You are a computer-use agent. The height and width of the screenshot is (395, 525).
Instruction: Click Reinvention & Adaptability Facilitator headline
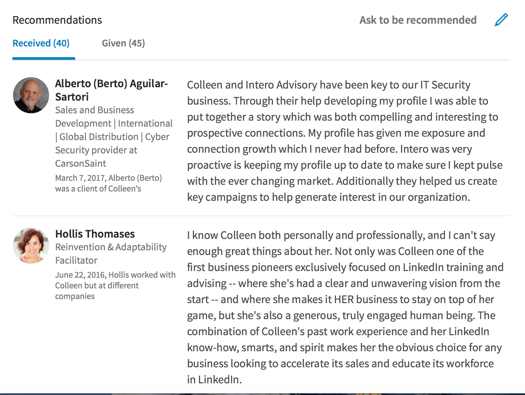[x=111, y=253]
